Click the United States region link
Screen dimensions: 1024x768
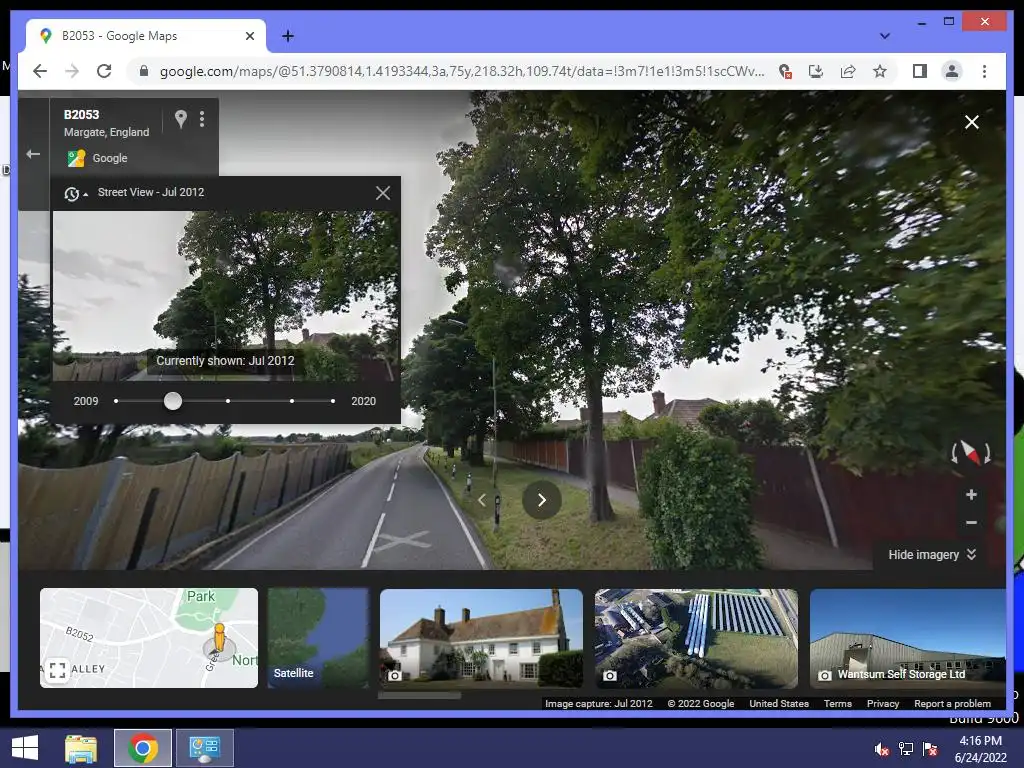(779, 703)
